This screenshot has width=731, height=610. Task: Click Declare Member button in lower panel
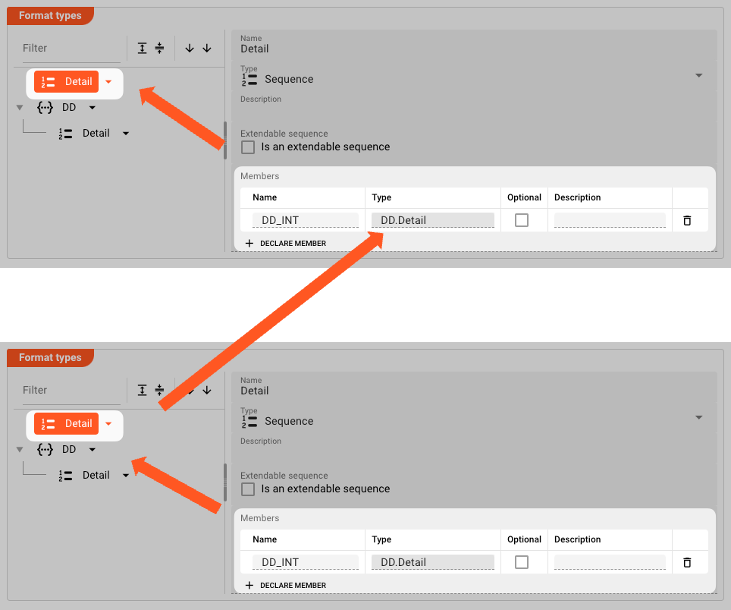click(285, 585)
